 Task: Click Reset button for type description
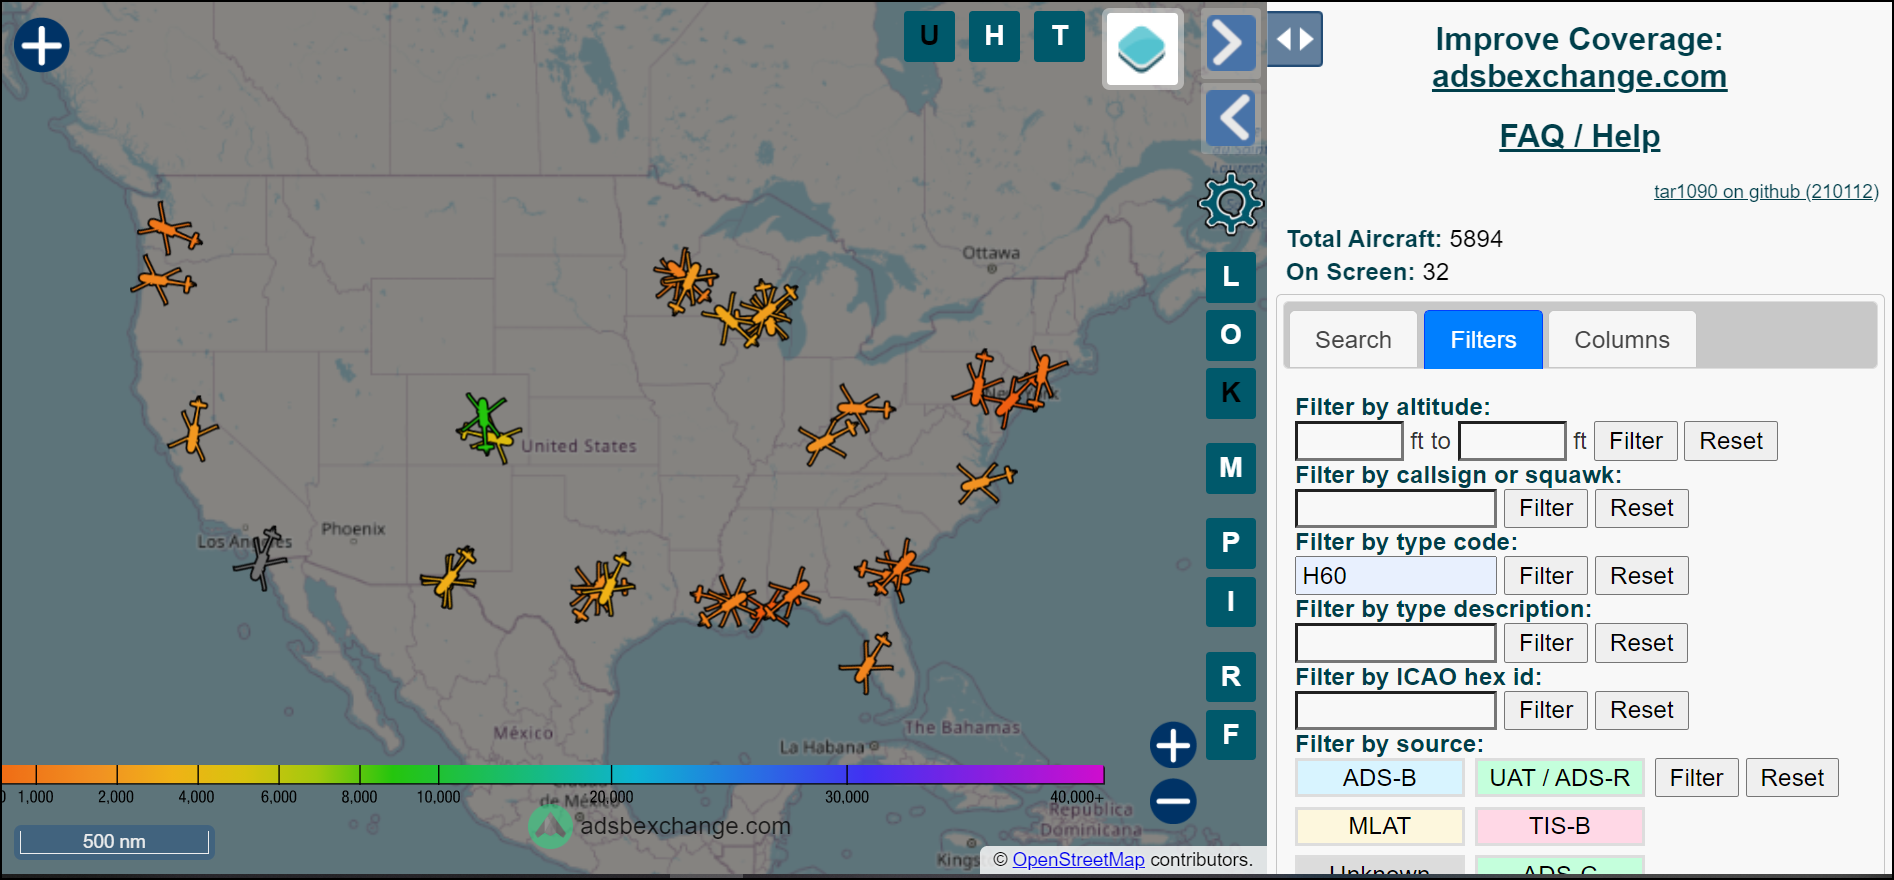(1642, 643)
